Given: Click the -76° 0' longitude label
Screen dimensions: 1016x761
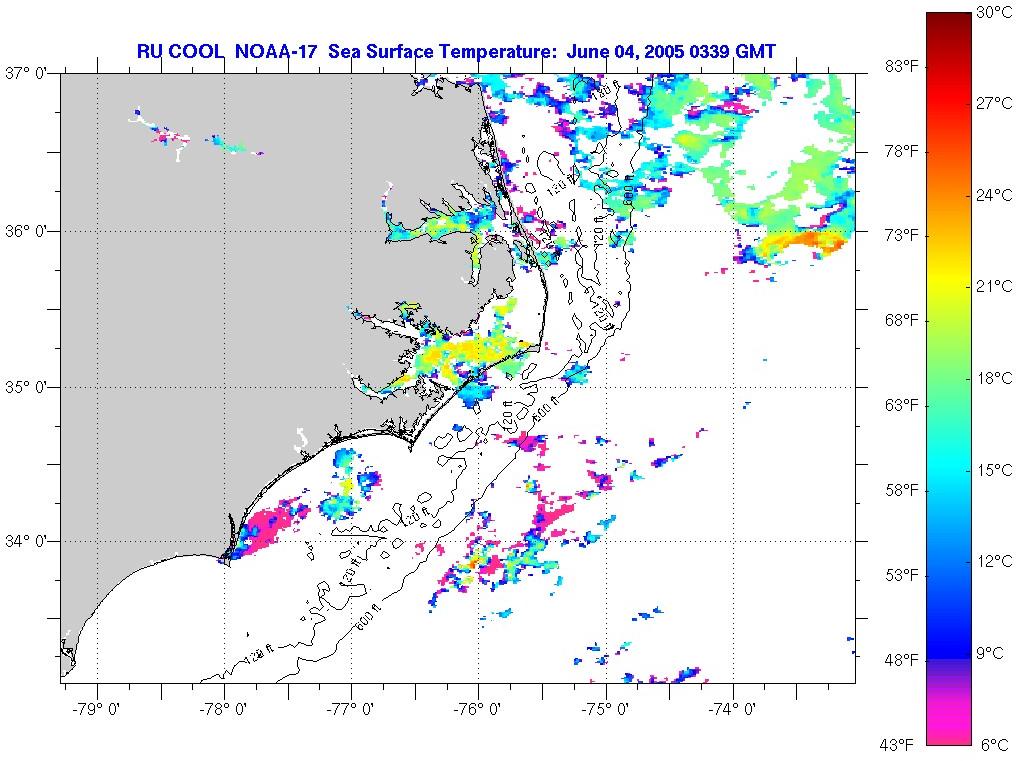Looking at the screenshot, I should click(x=478, y=709).
